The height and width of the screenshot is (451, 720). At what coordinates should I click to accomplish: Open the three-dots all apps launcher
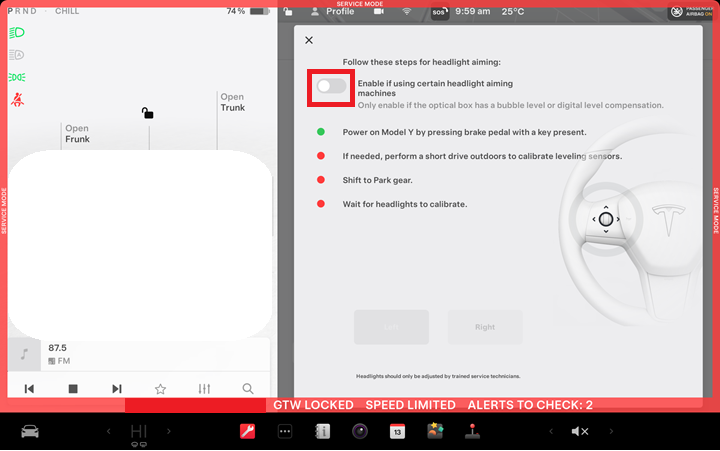[x=284, y=431]
